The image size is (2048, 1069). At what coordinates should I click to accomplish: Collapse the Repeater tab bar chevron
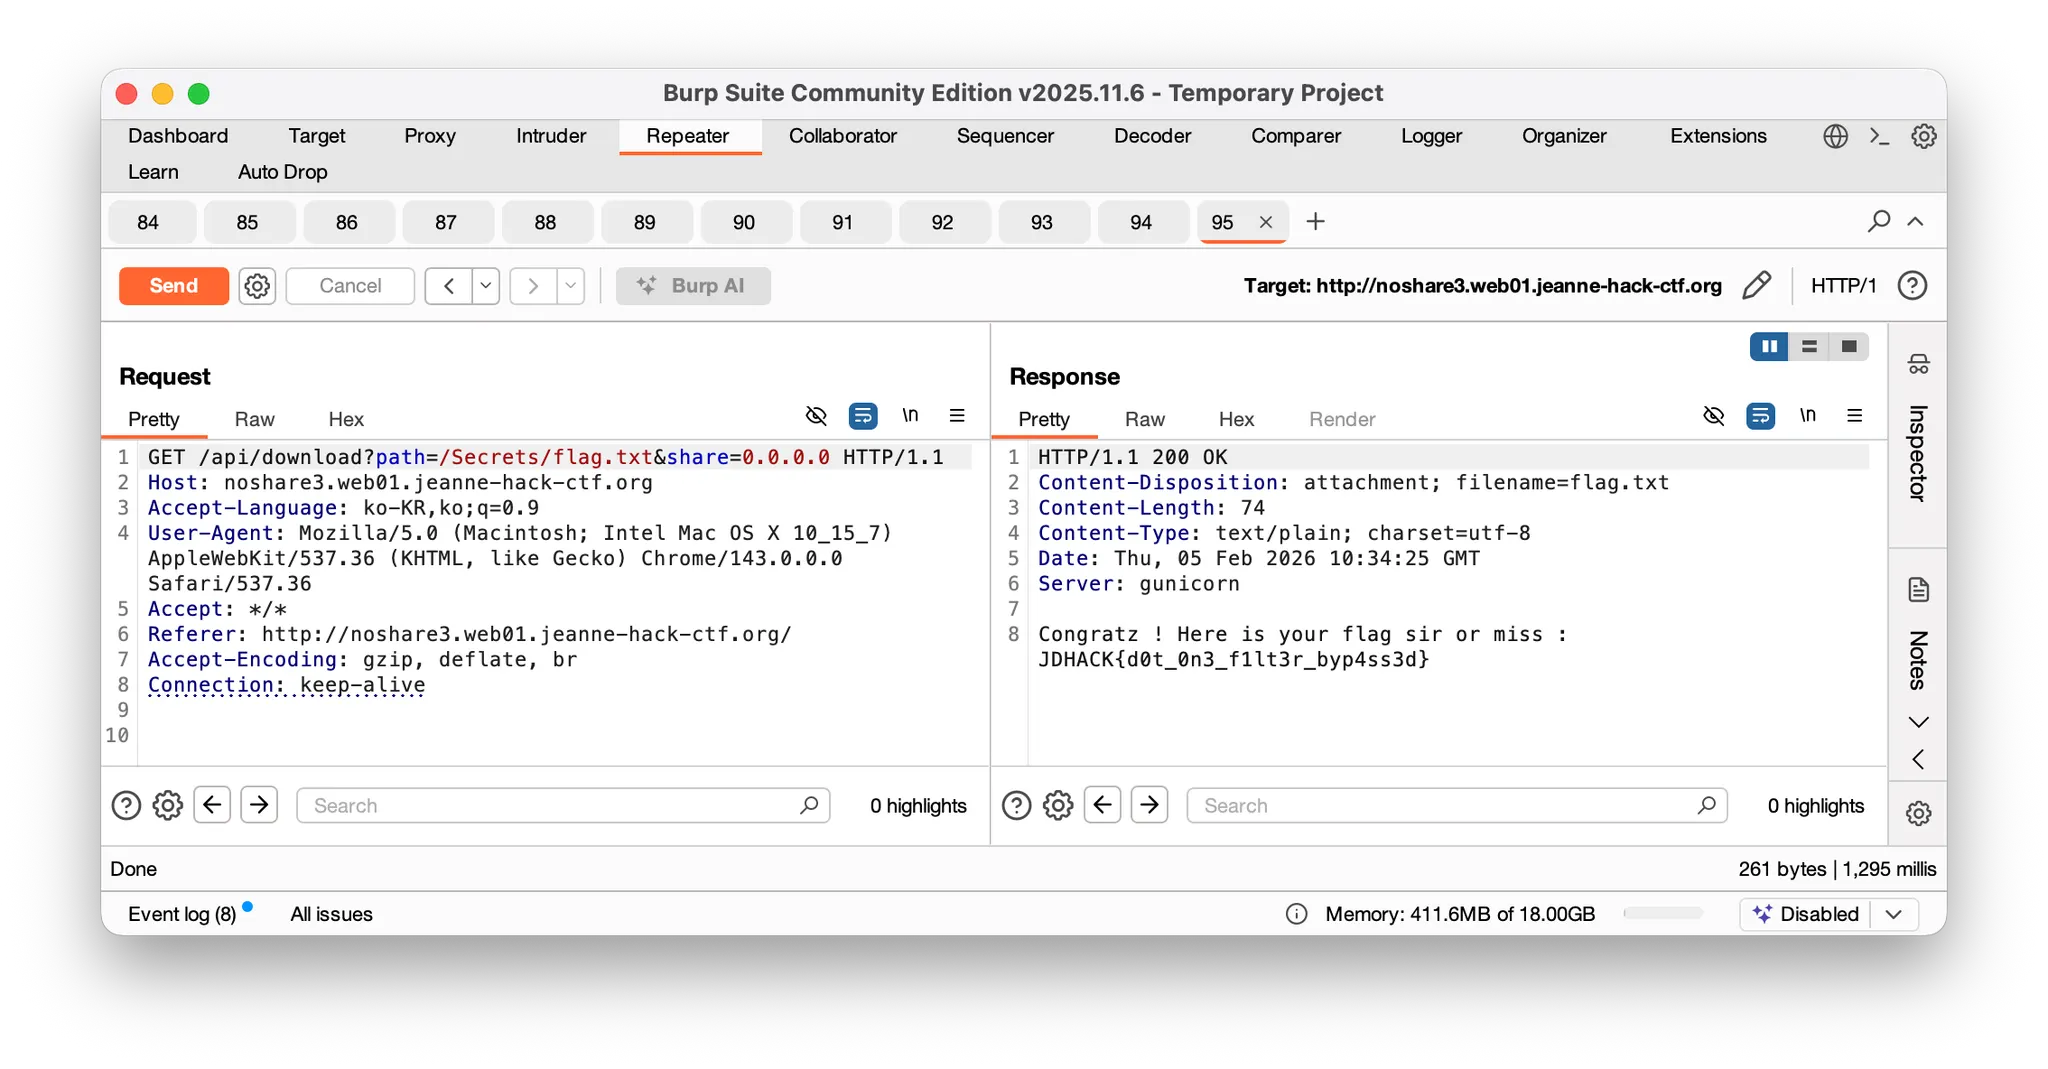(x=1915, y=221)
